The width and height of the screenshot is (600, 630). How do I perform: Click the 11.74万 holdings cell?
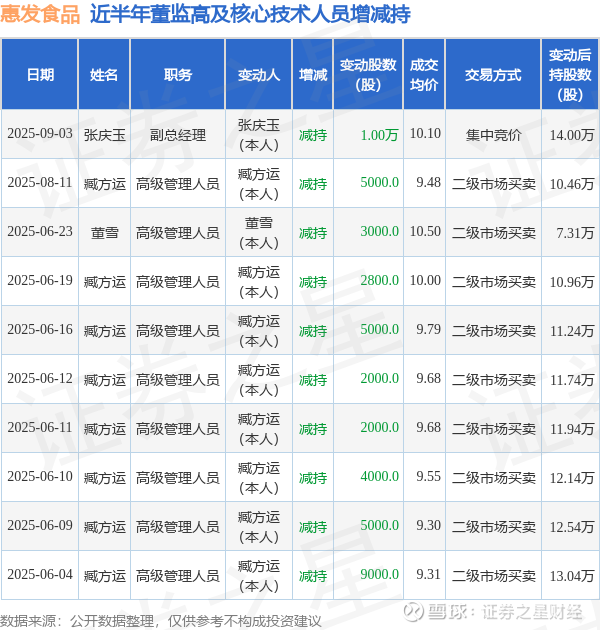pos(572,380)
